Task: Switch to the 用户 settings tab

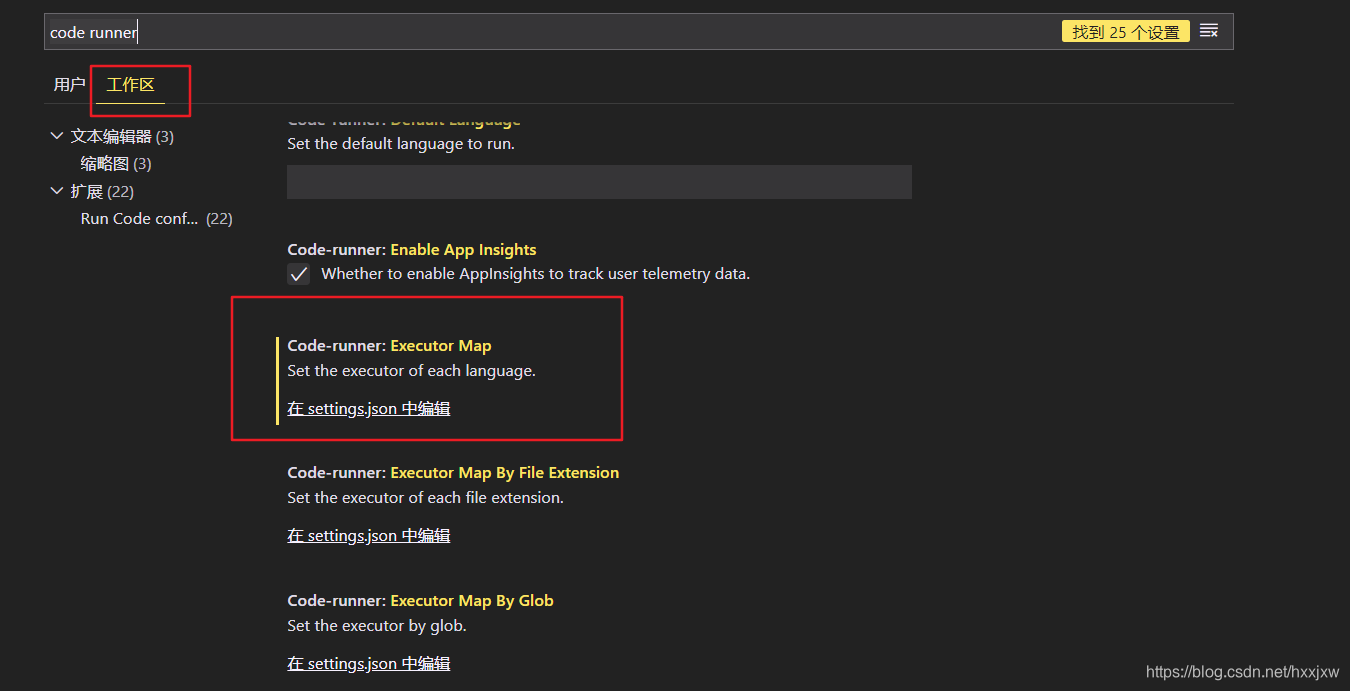Action: (69, 85)
